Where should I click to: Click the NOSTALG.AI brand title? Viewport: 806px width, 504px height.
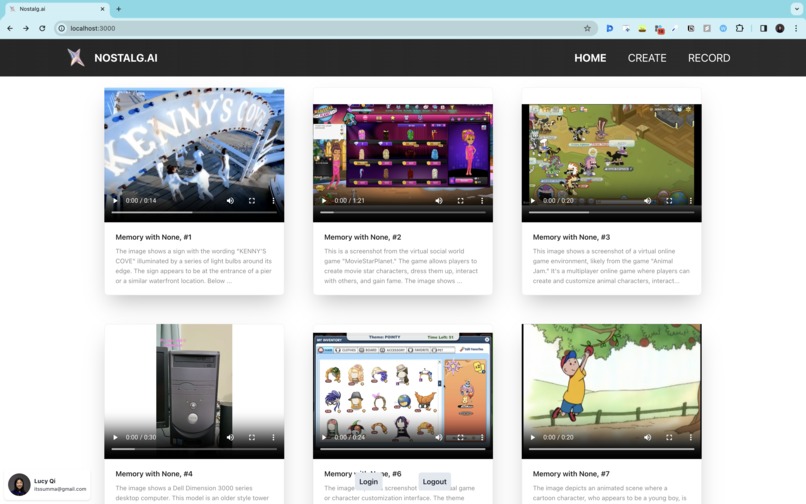pos(126,58)
